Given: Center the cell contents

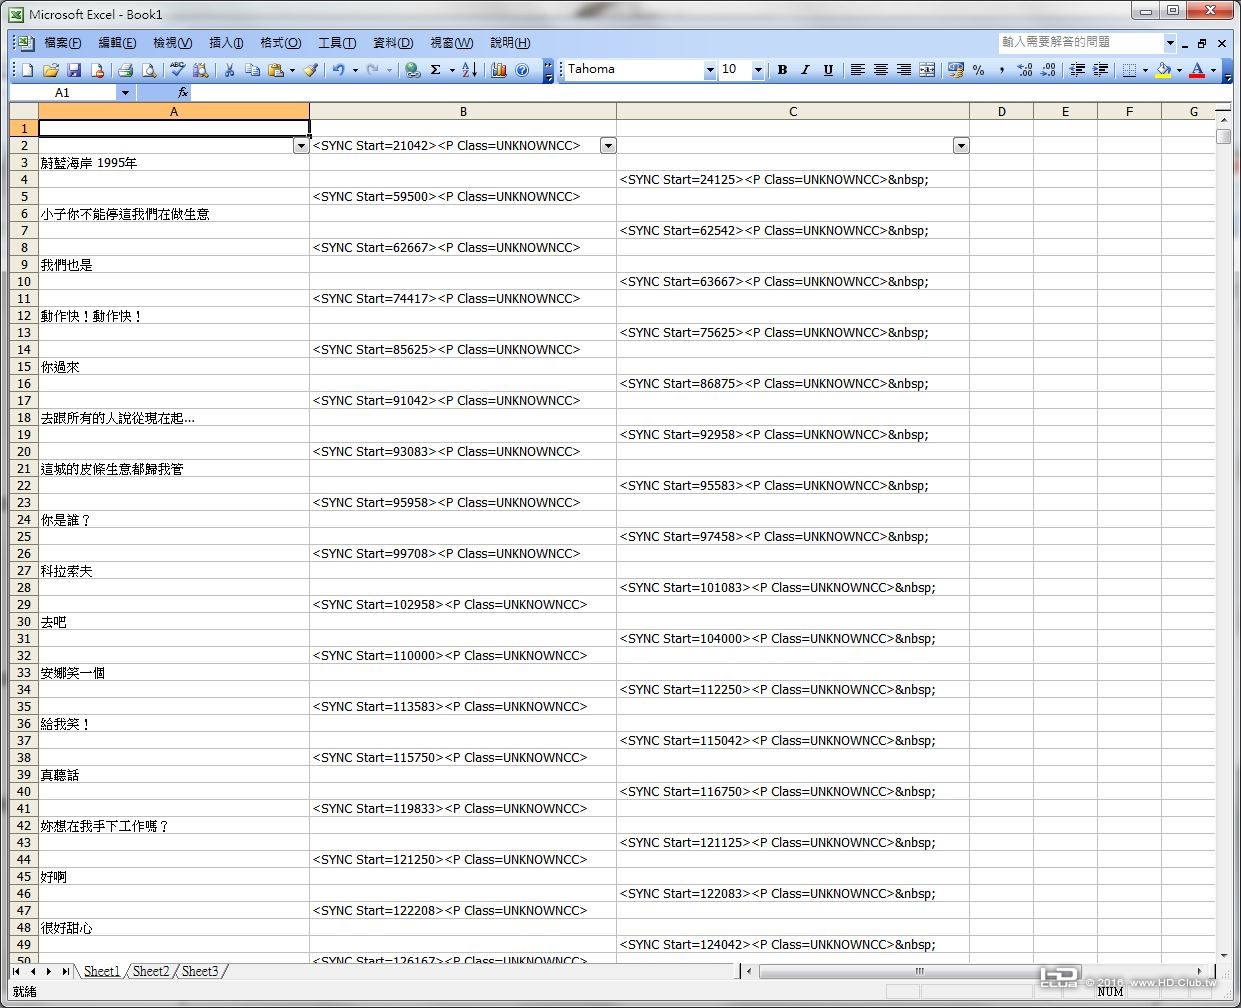Looking at the screenshot, I should [880, 70].
